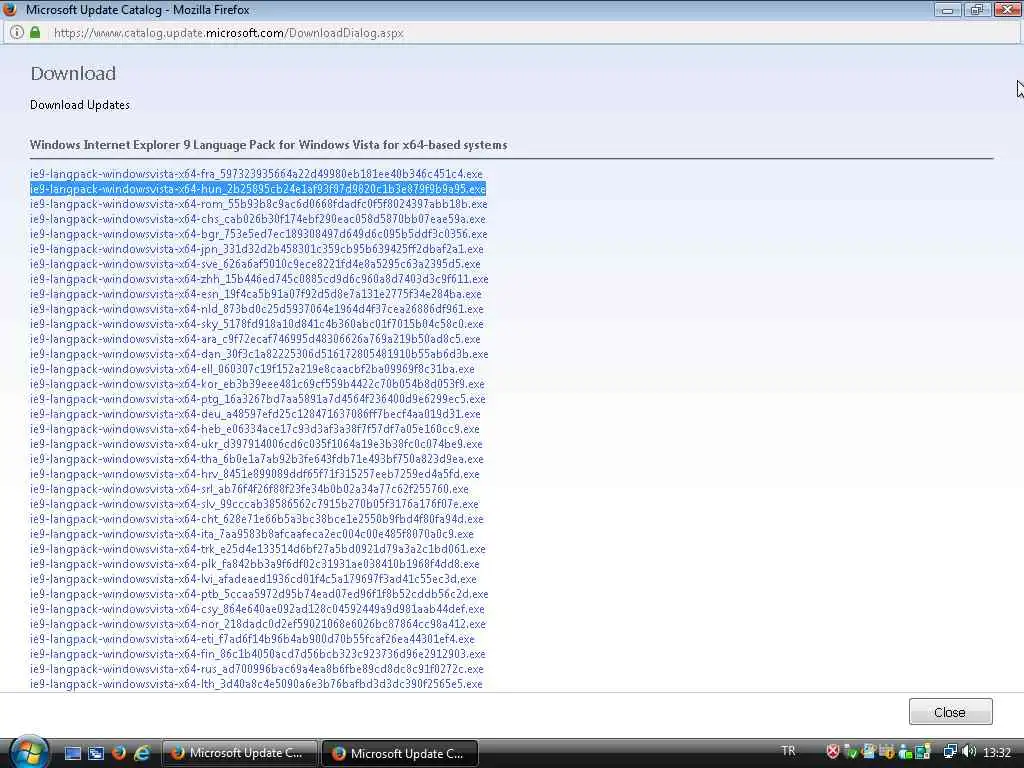
Task: Download the tha language pack link
Action: click(x=257, y=459)
